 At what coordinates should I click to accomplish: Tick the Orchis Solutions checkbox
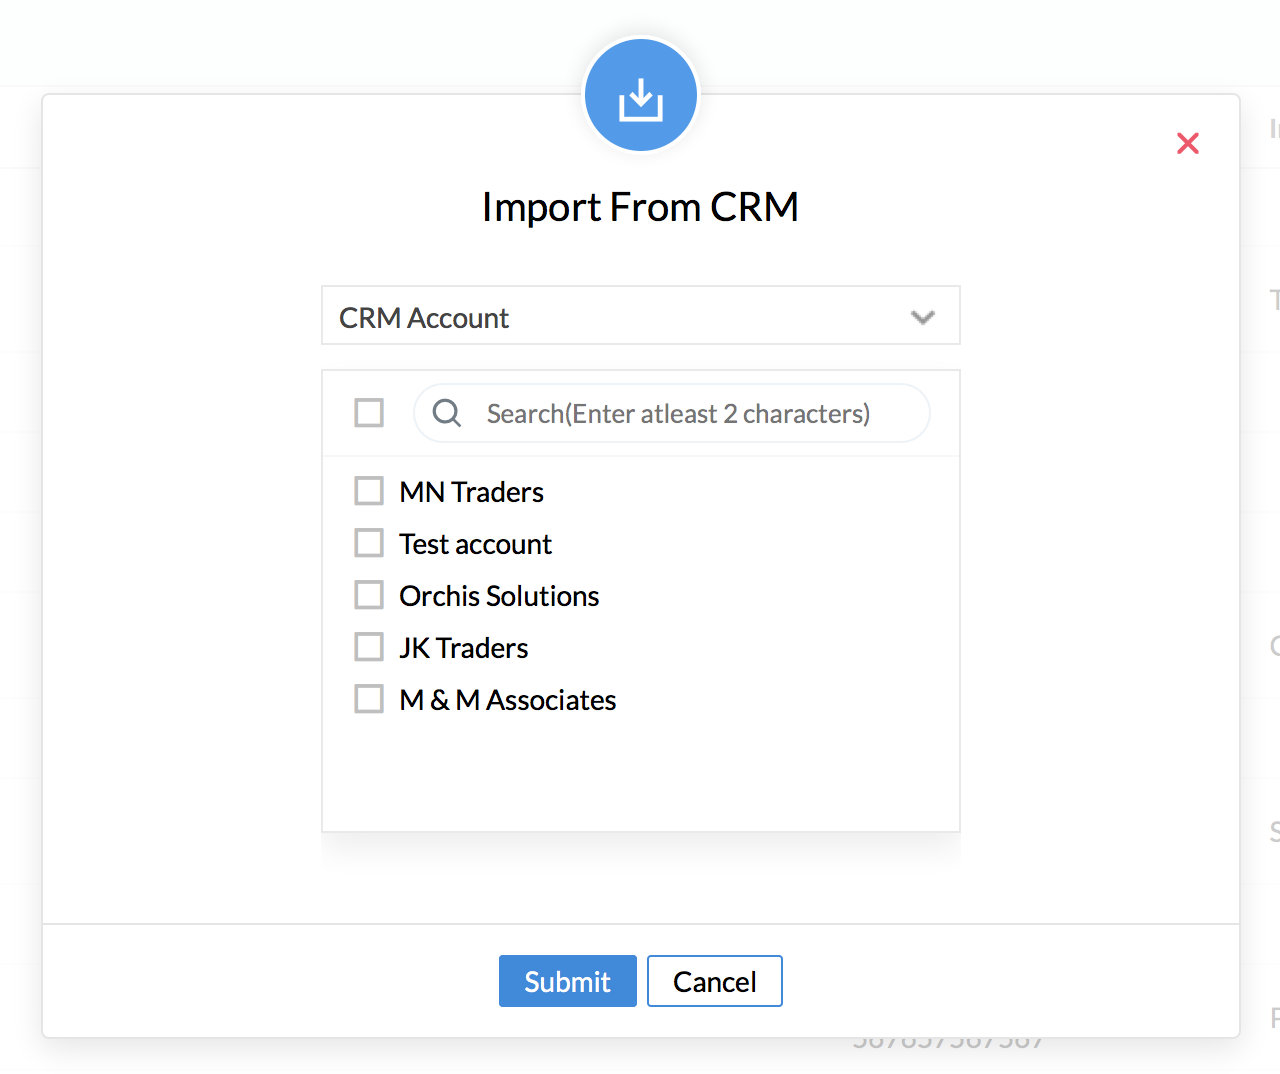[369, 595]
